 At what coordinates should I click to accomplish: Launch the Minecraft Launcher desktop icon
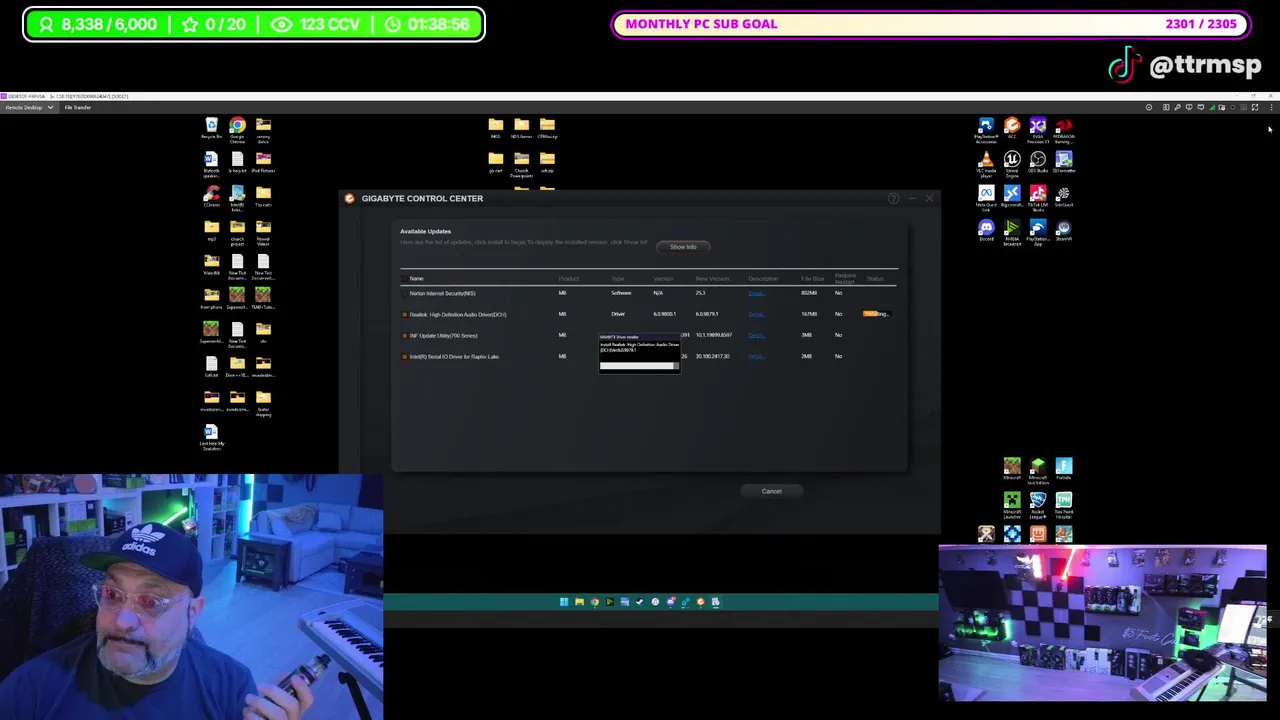click(1012, 503)
